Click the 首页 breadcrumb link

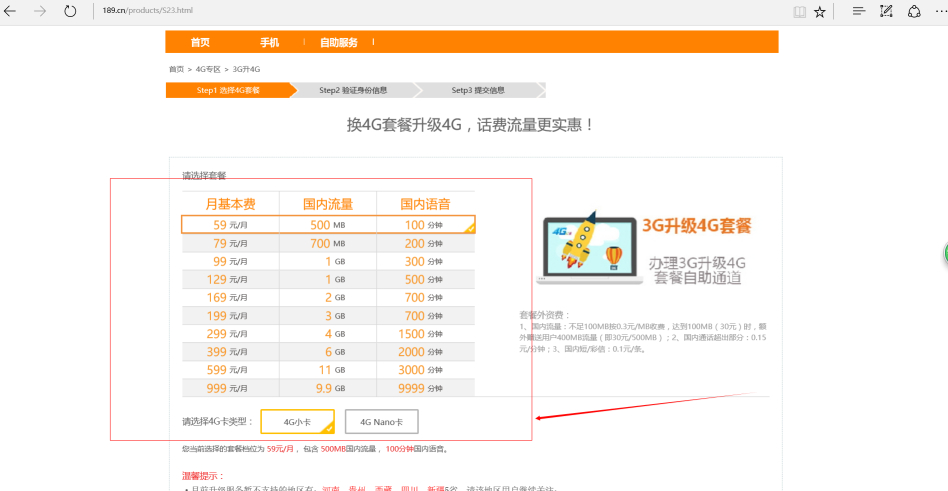tap(176, 69)
